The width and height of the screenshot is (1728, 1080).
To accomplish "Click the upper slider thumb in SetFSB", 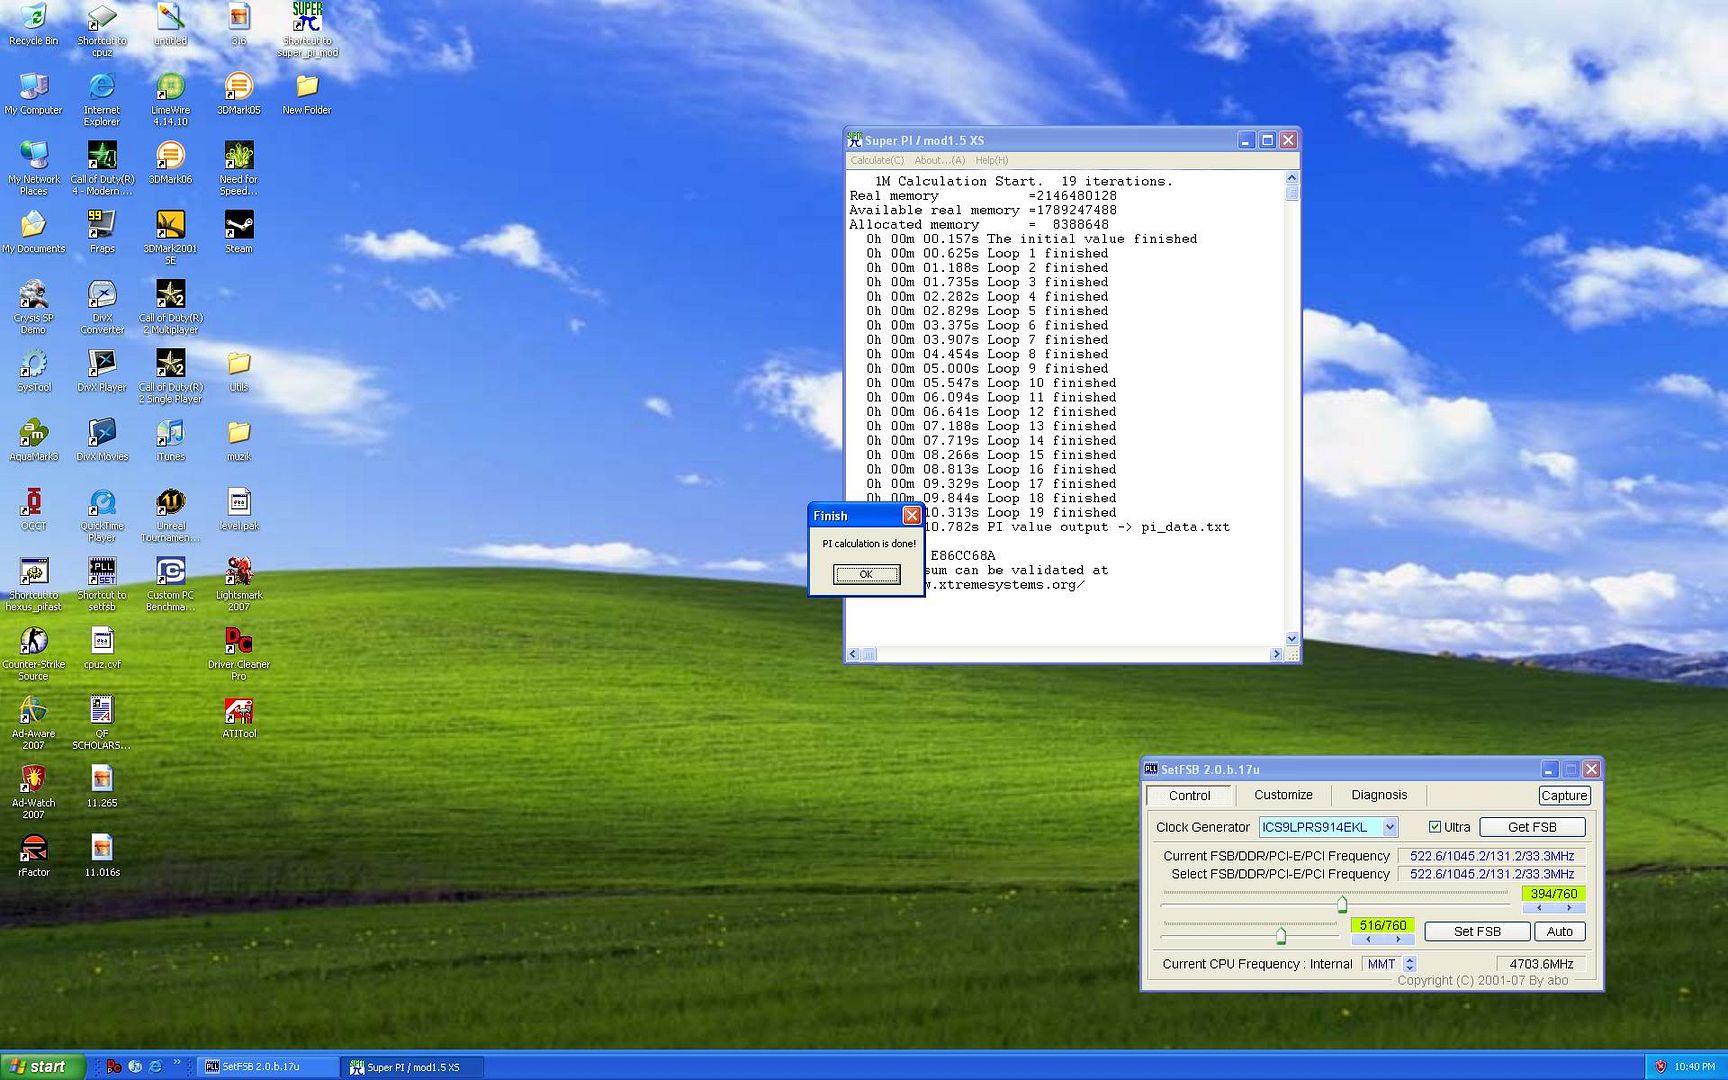I will pyautogui.click(x=1342, y=904).
